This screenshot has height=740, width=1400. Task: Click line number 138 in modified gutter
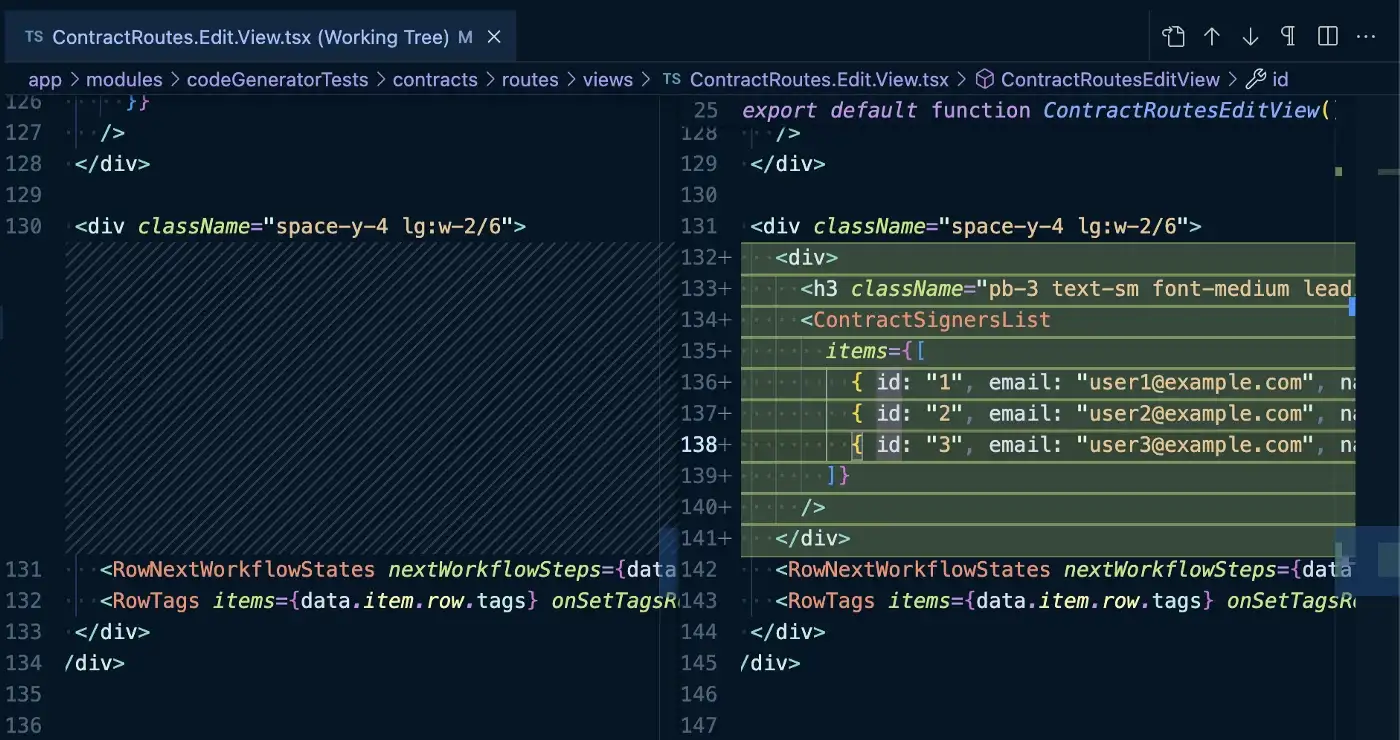(x=699, y=444)
